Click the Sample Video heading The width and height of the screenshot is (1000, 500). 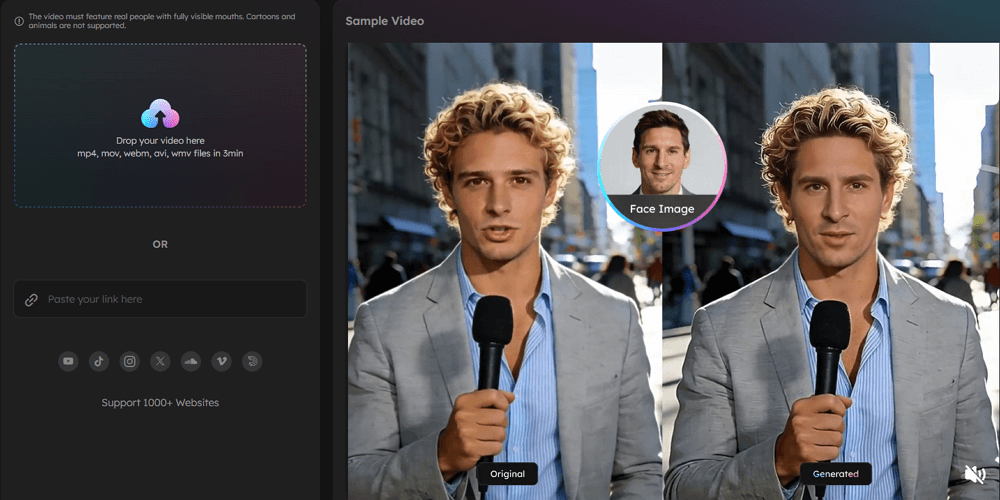(x=384, y=21)
